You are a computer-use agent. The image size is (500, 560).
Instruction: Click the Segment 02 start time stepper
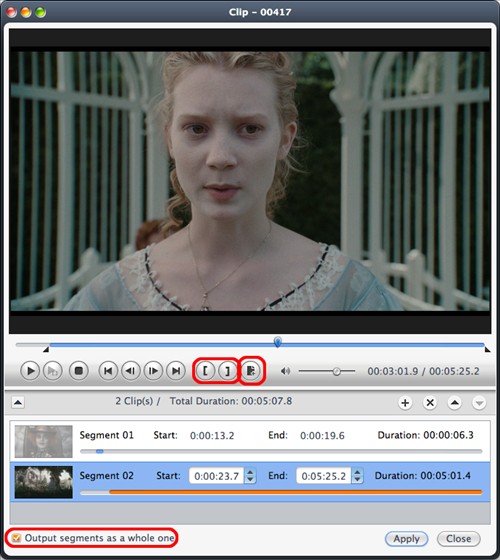click(x=250, y=476)
